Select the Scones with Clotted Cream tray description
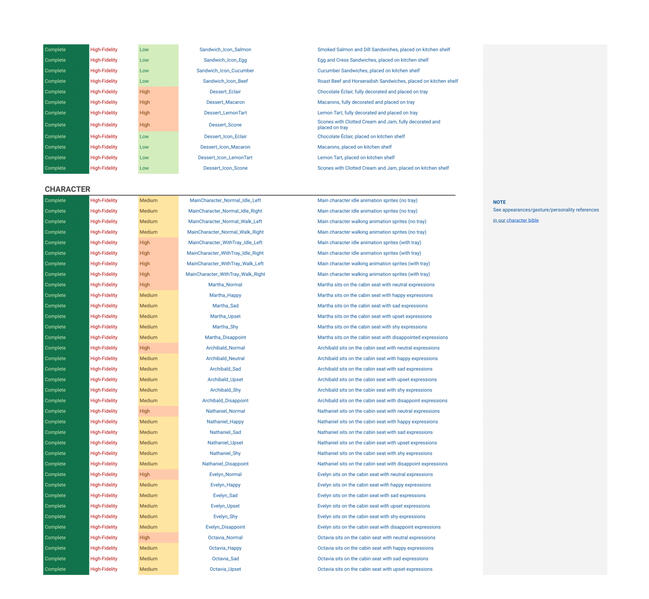649x599 pixels. 379,125
